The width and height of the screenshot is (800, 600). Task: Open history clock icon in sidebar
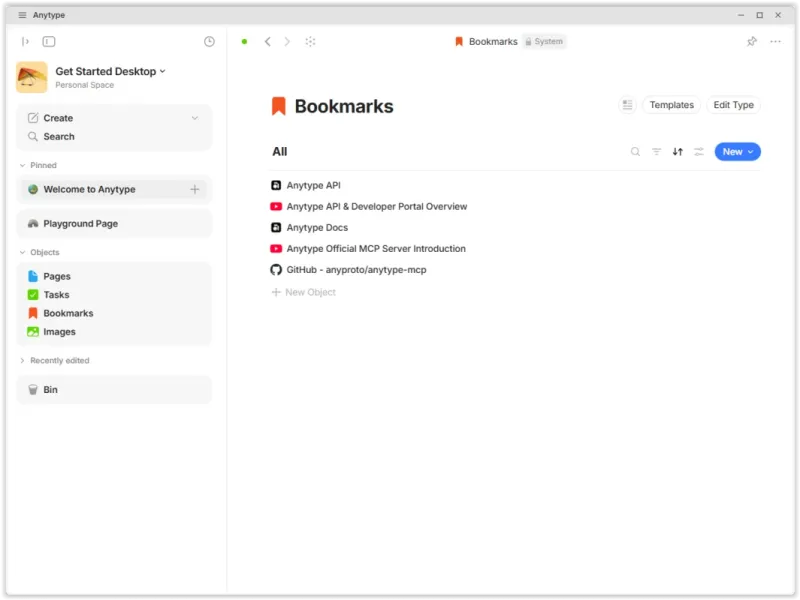209,41
